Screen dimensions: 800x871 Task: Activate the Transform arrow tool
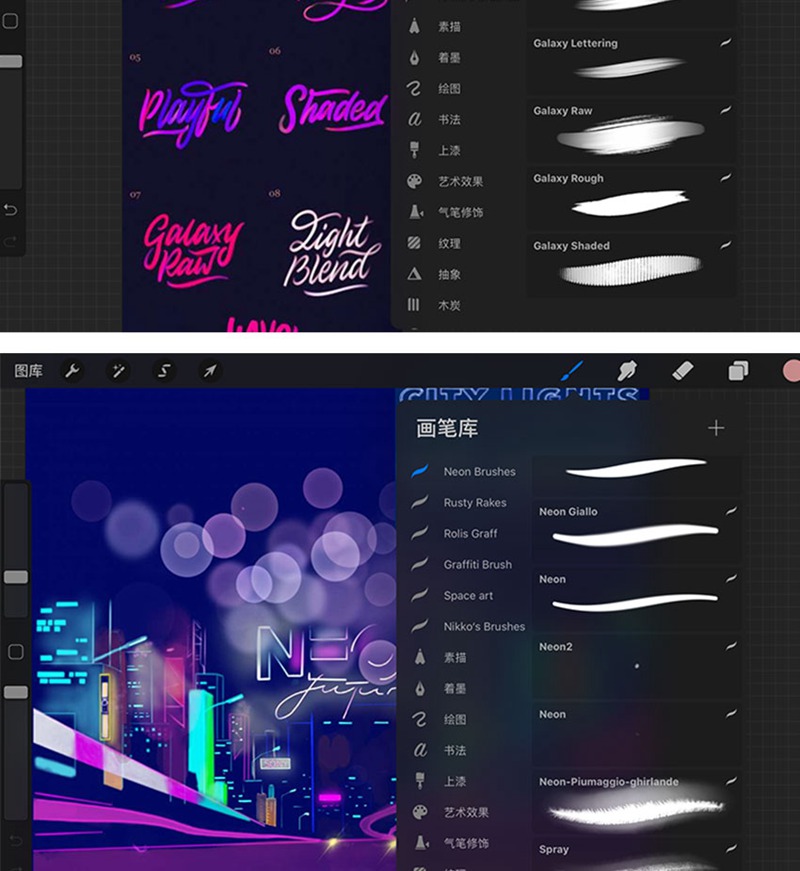click(x=210, y=371)
